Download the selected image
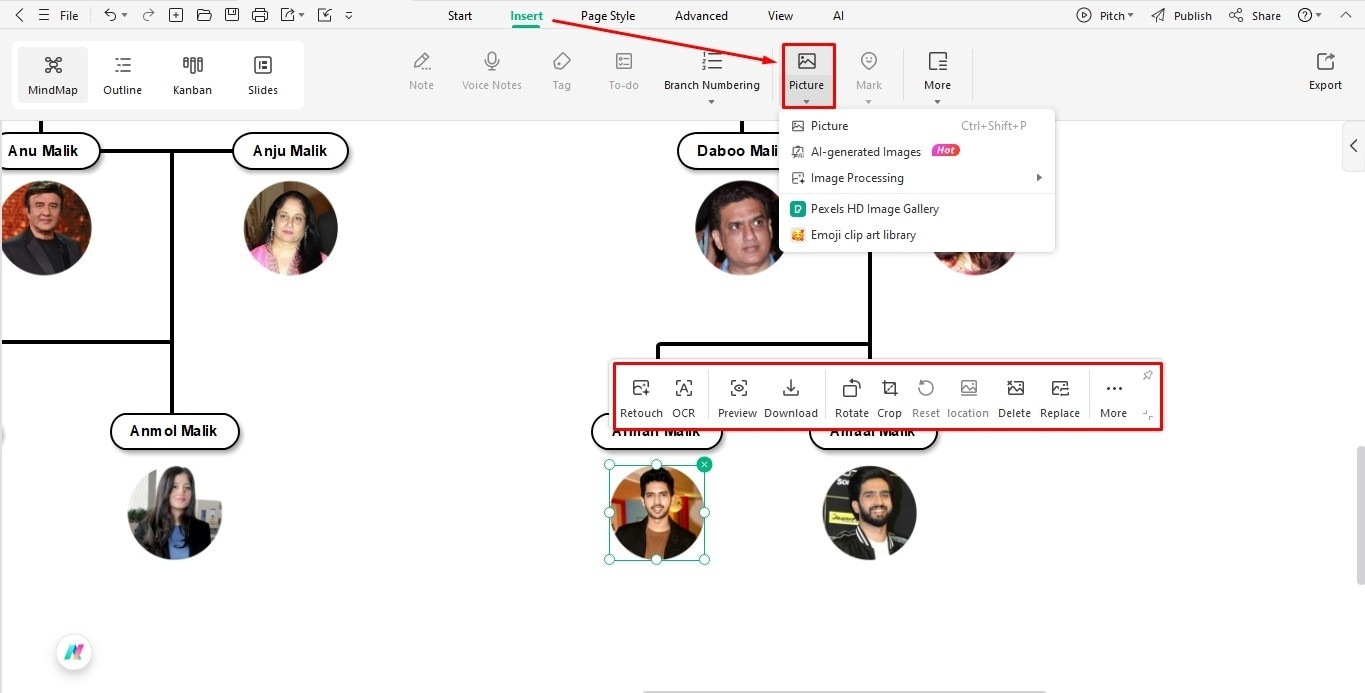Viewport: 1365px width, 693px height. point(790,395)
